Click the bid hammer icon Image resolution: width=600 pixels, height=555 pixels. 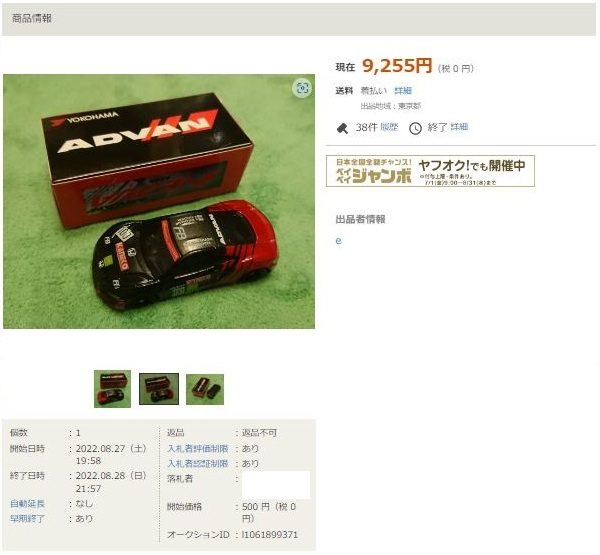(x=342, y=128)
